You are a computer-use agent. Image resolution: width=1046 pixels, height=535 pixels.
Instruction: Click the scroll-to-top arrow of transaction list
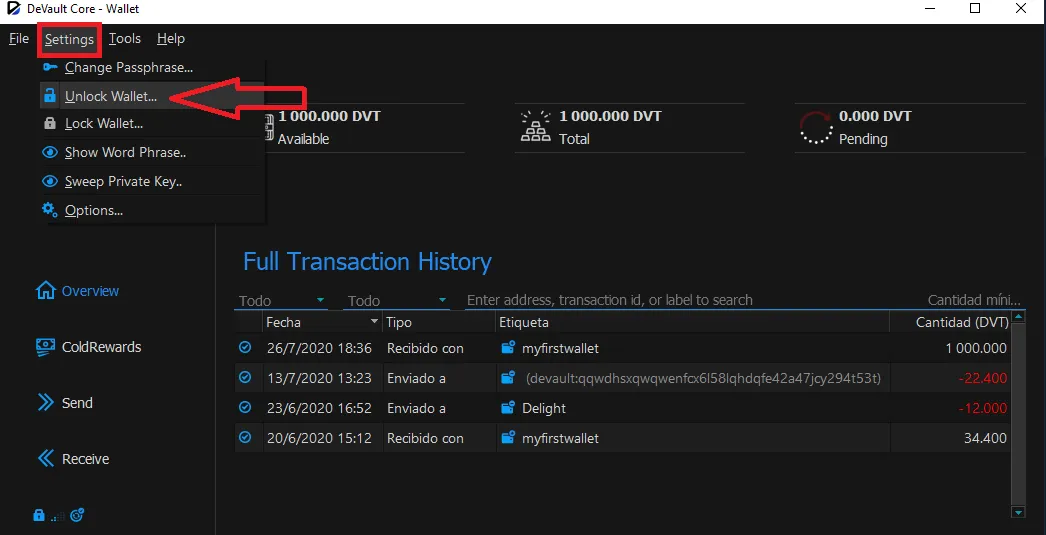click(1018, 317)
